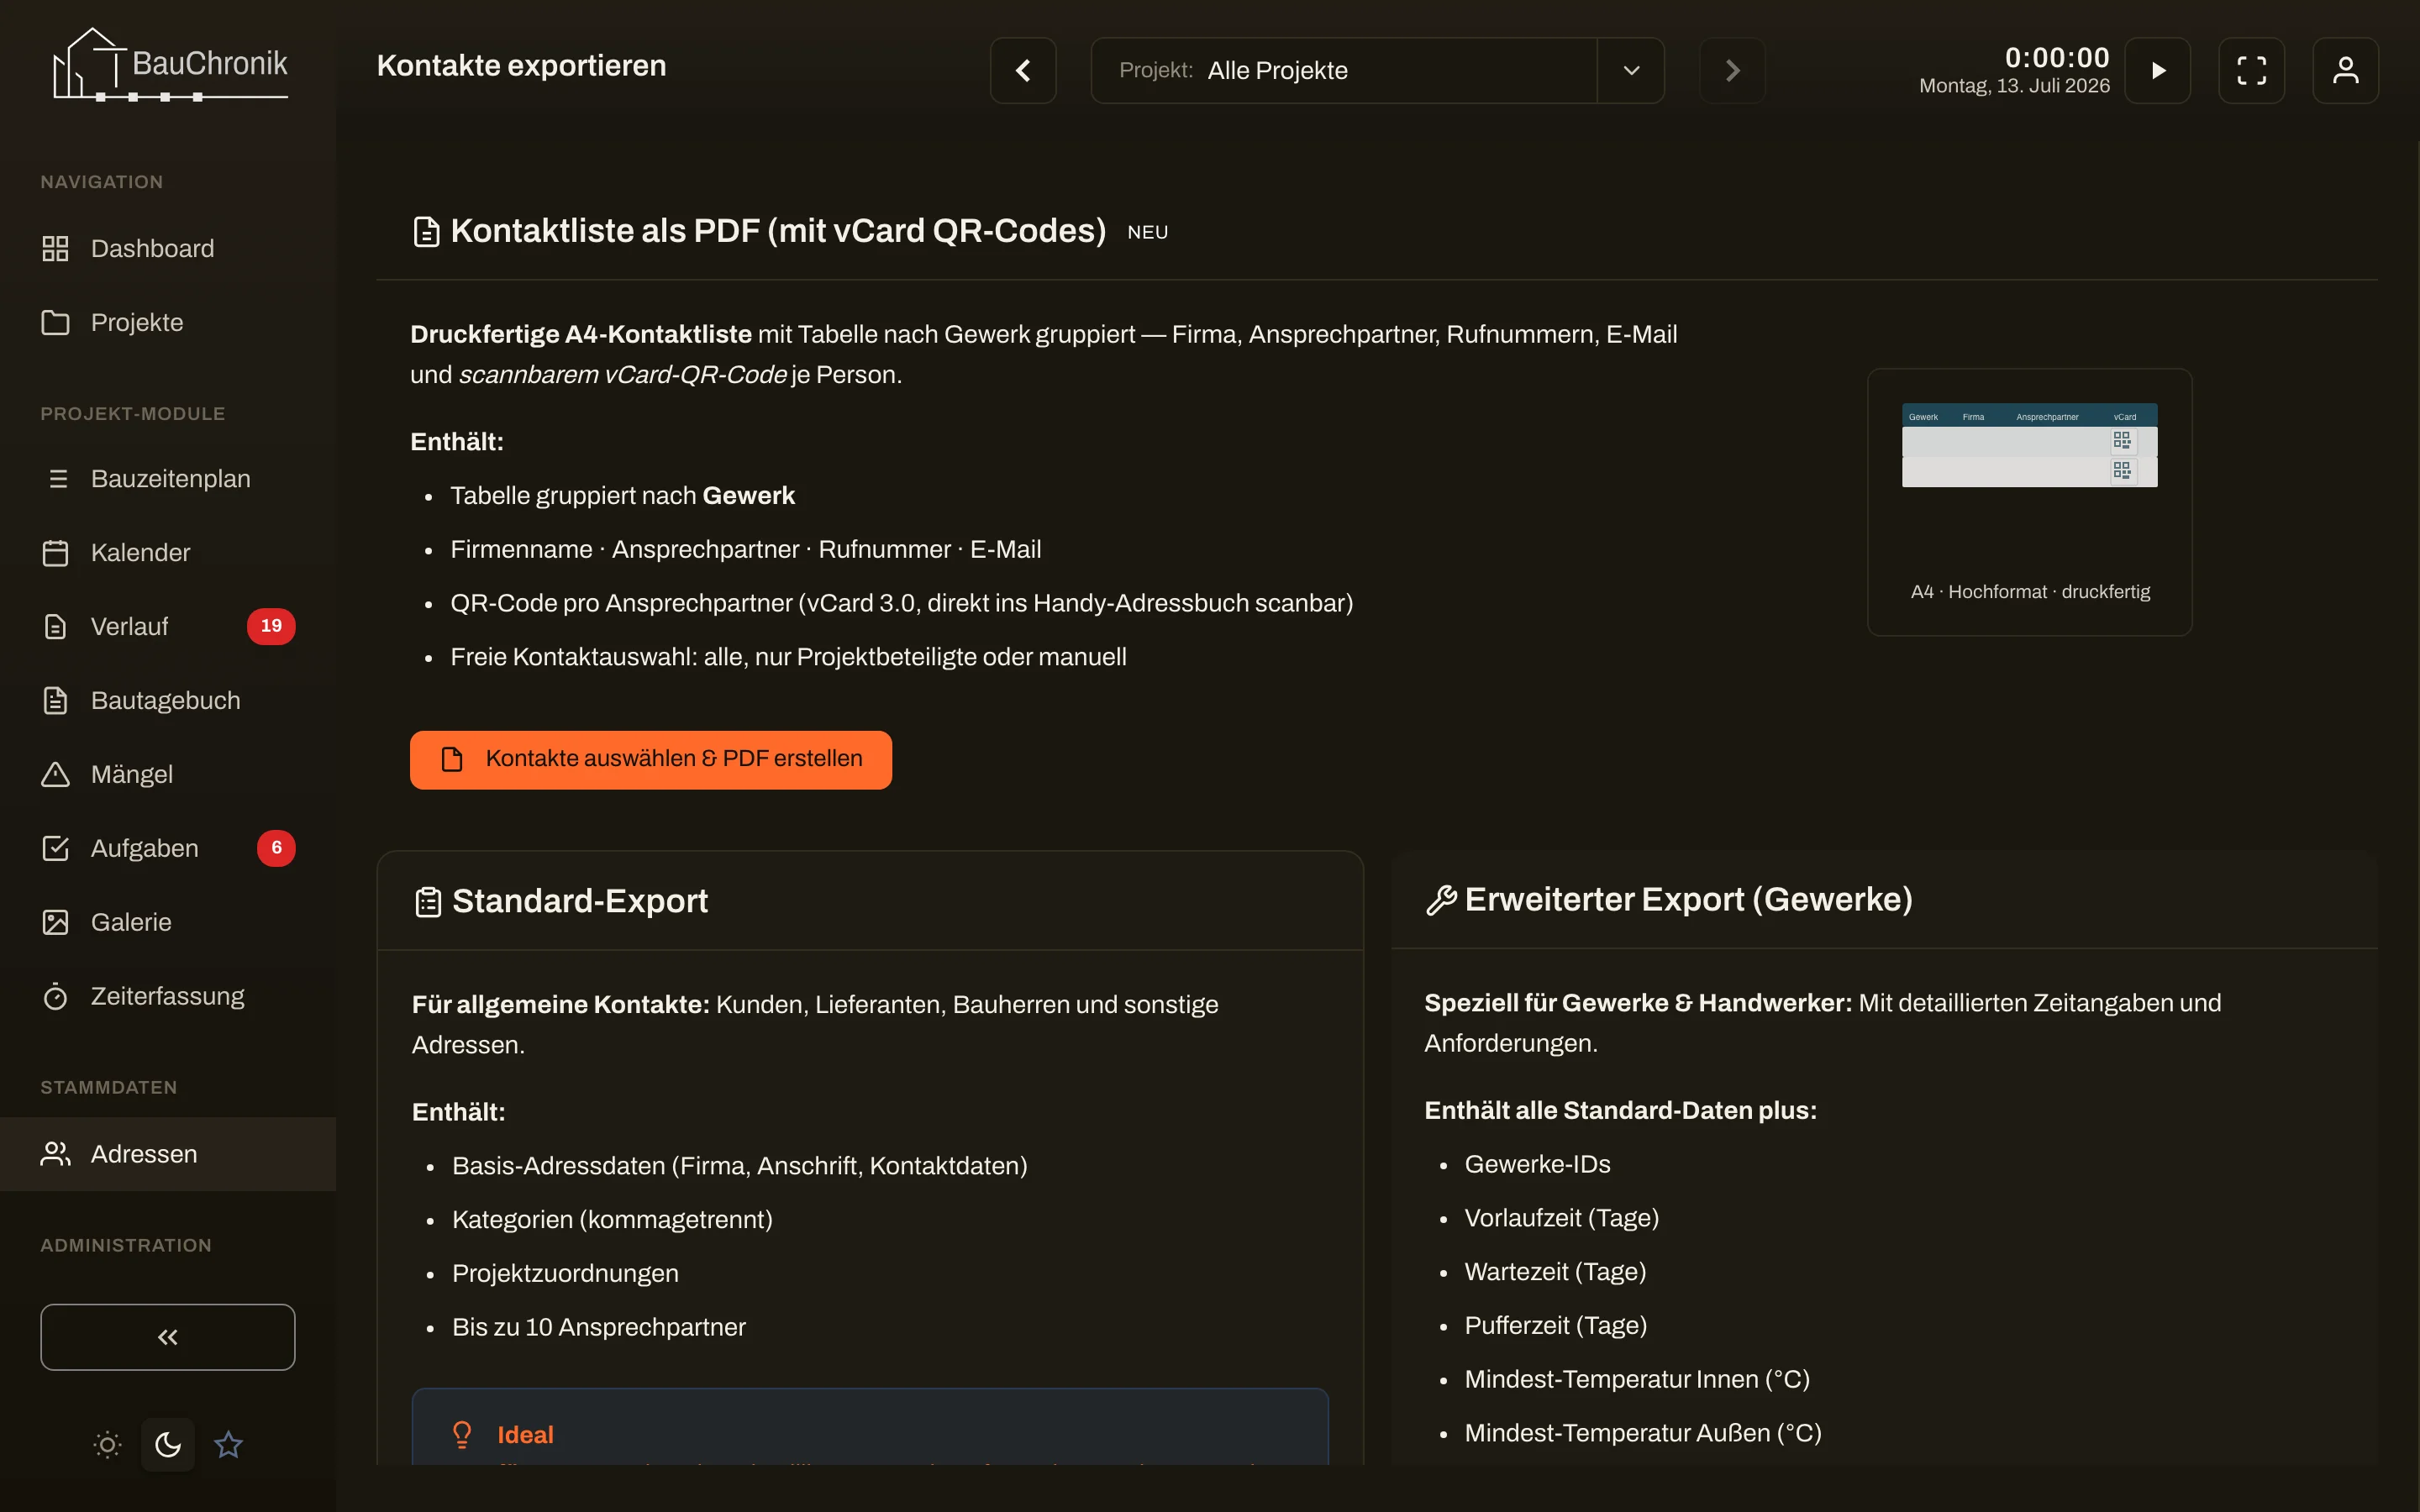
Task: Click the list item Bis zu 10 Ansprechpartner
Action: (x=598, y=1328)
